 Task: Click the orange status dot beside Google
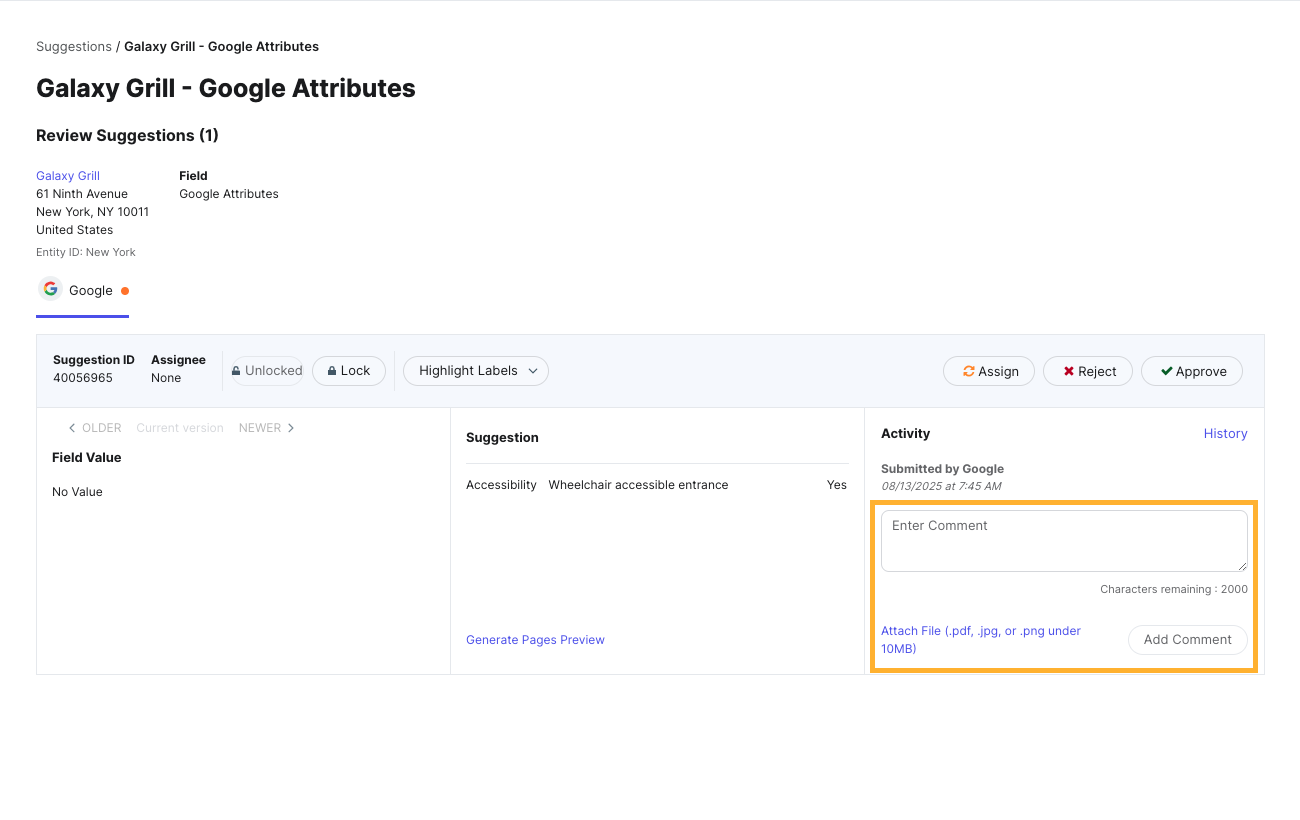pyautogui.click(x=125, y=291)
